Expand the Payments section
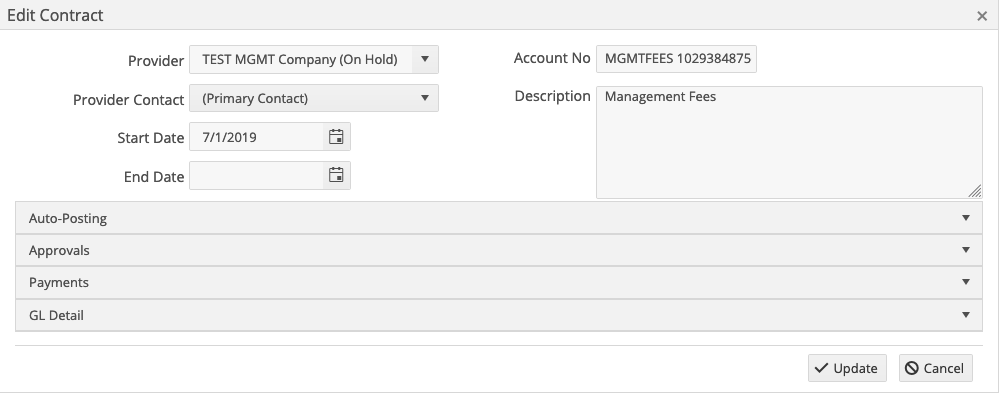Image resolution: width=999 pixels, height=393 pixels. tap(499, 282)
